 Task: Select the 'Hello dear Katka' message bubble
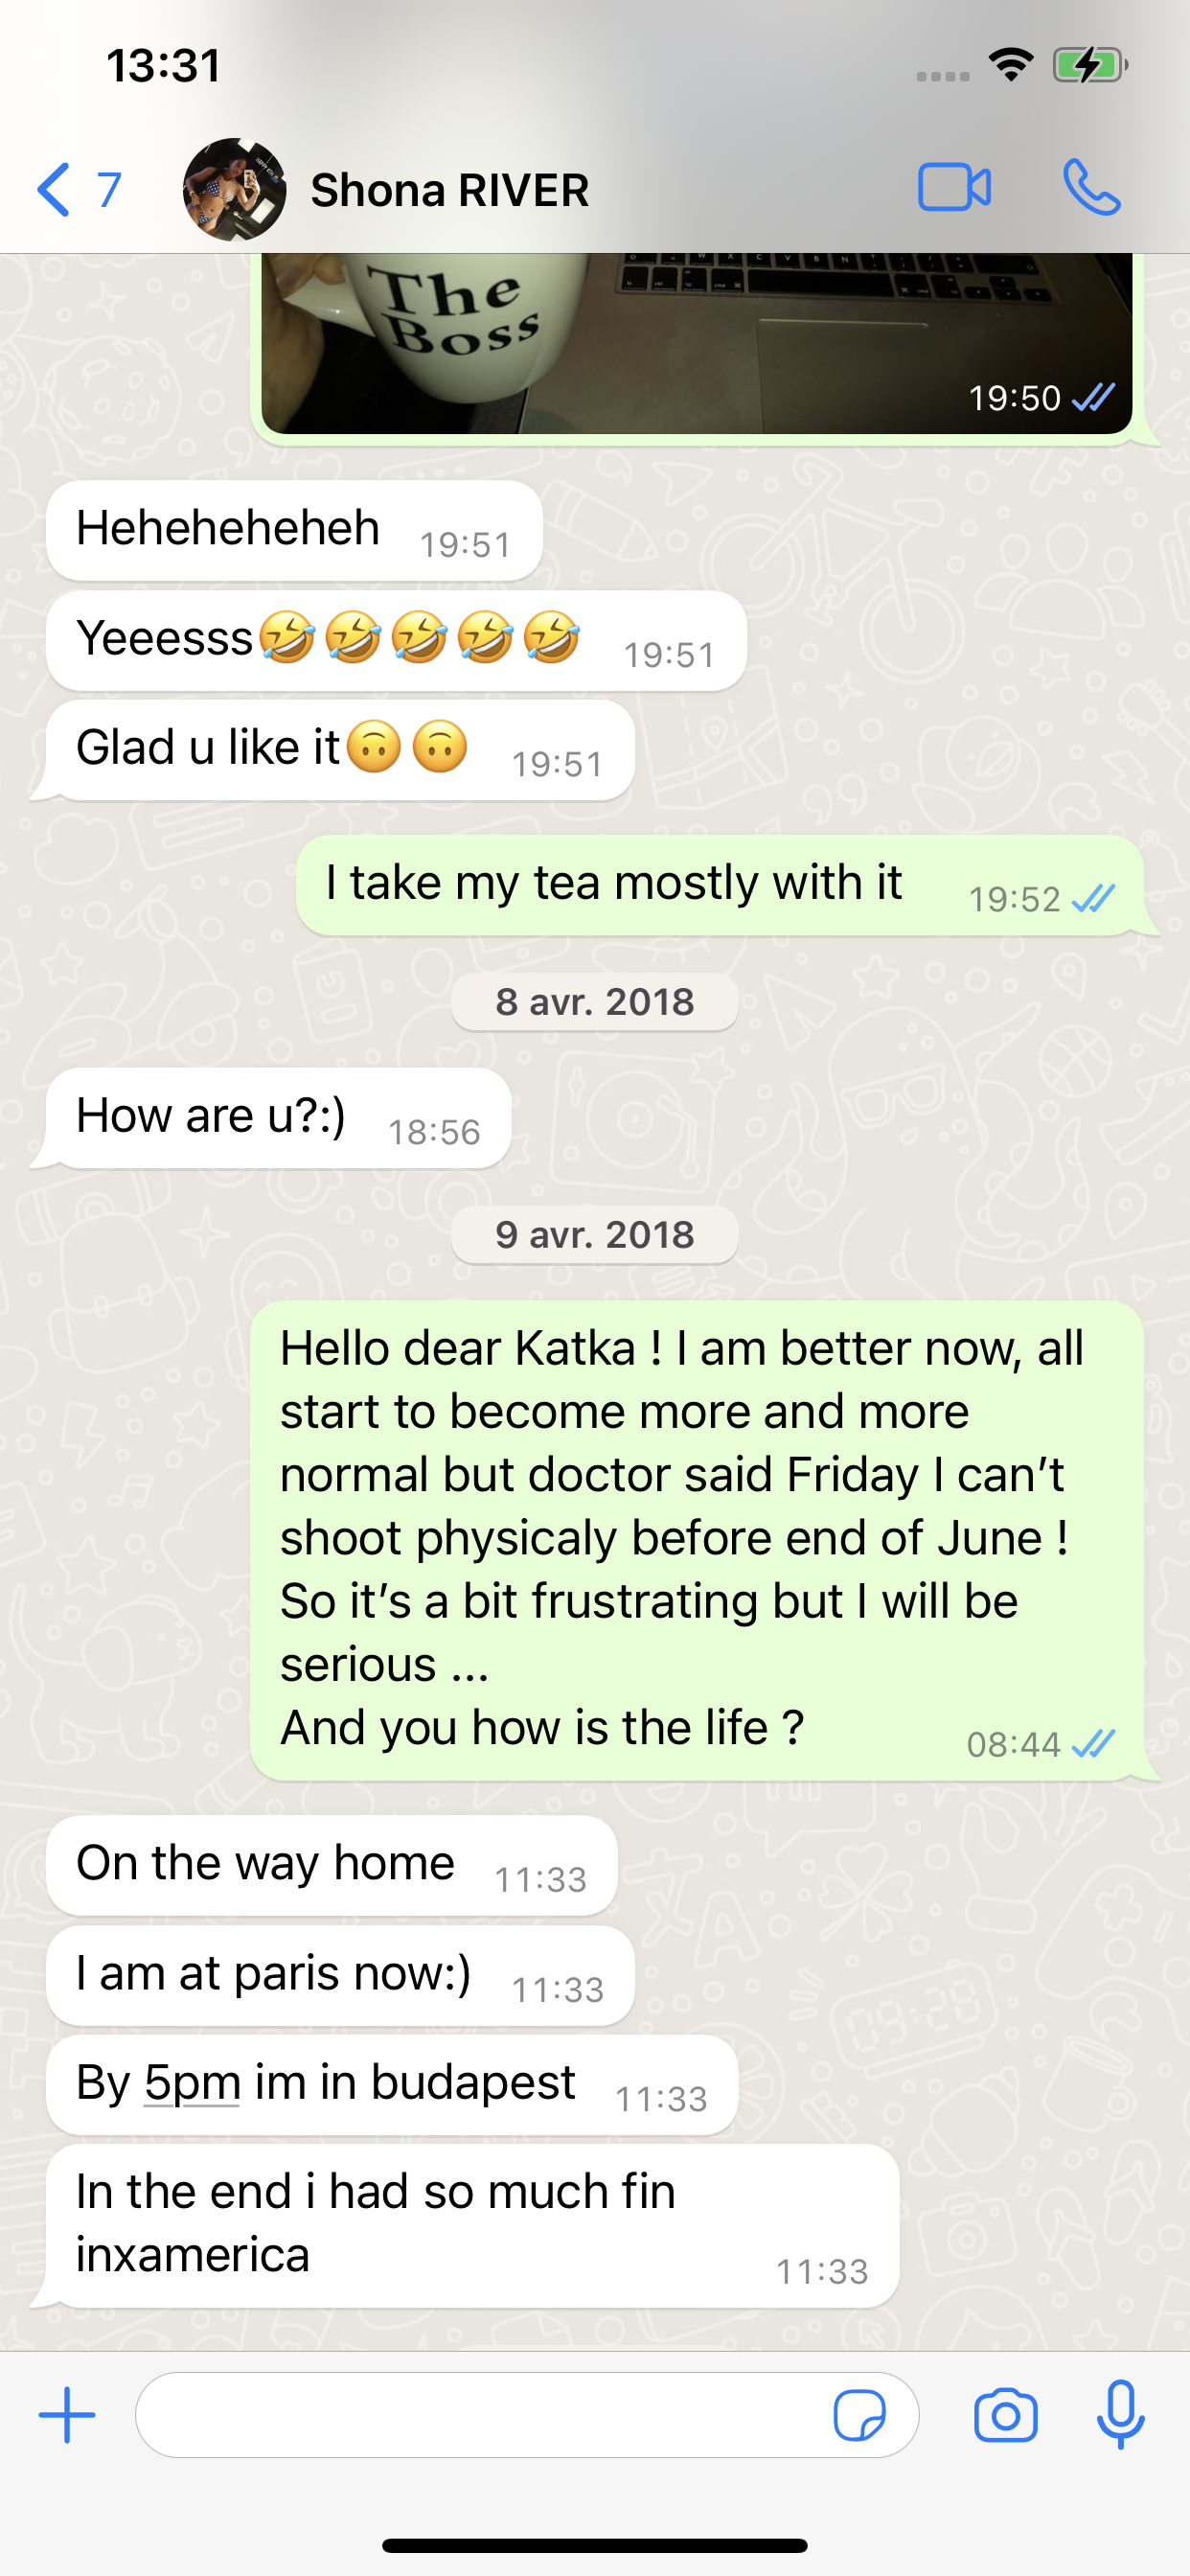click(x=696, y=1540)
